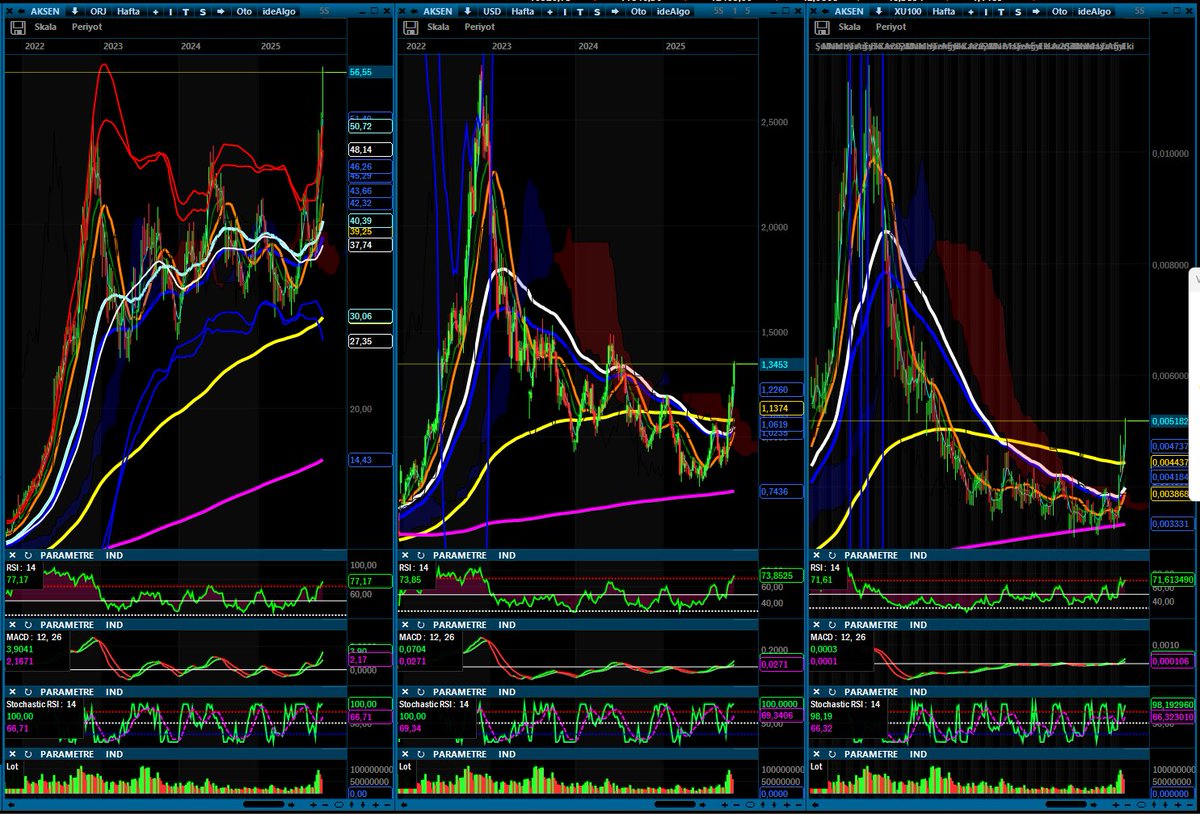Open Periyot menu in ORJ chart
This screenshot has height=814, width=1200.
87,27
